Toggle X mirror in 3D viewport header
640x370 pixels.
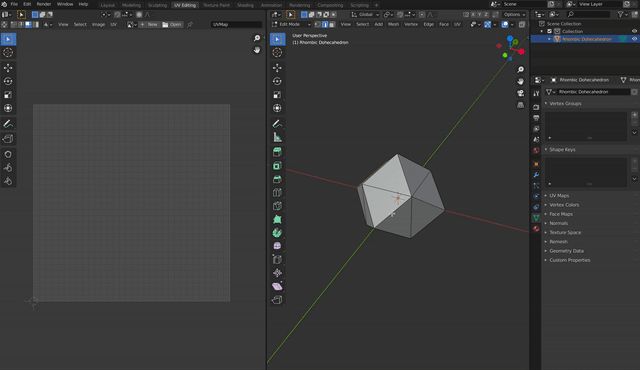[x=473, y=15]
